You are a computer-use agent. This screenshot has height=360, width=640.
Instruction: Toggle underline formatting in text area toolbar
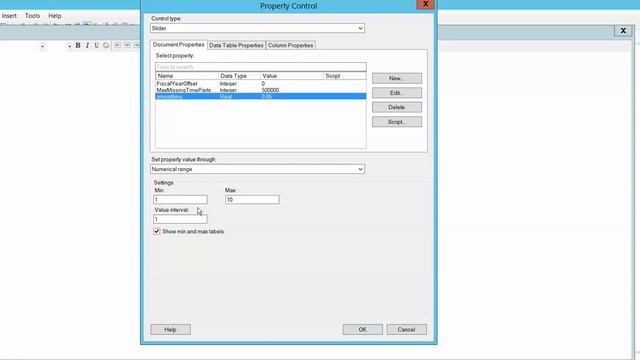point(96,45)
